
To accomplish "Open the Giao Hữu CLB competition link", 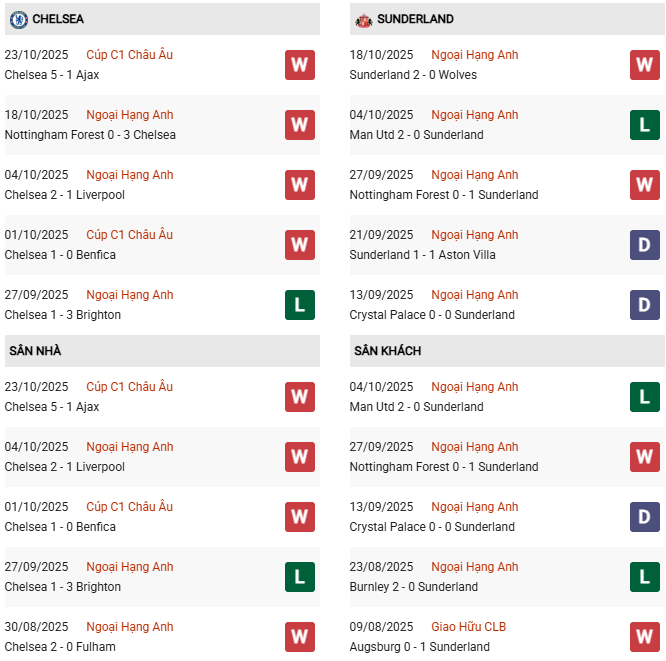I will point(468,627).
